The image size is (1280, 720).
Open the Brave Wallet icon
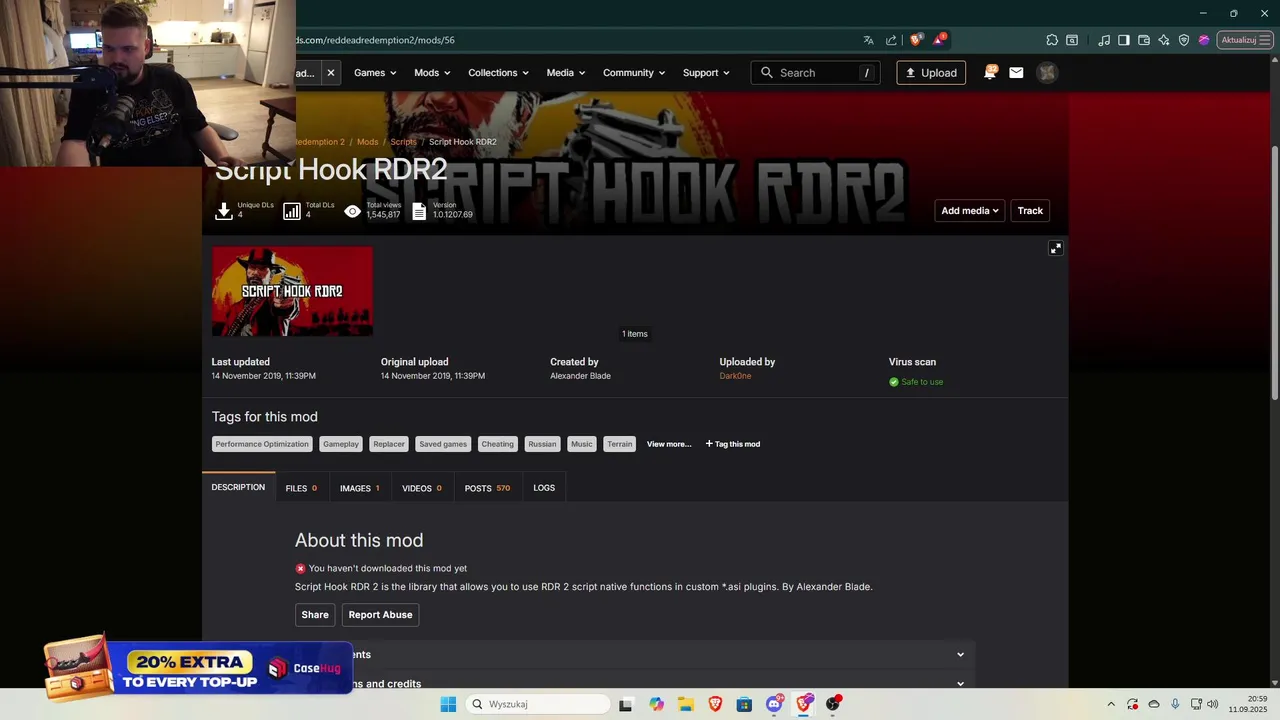pos(1144,40)
